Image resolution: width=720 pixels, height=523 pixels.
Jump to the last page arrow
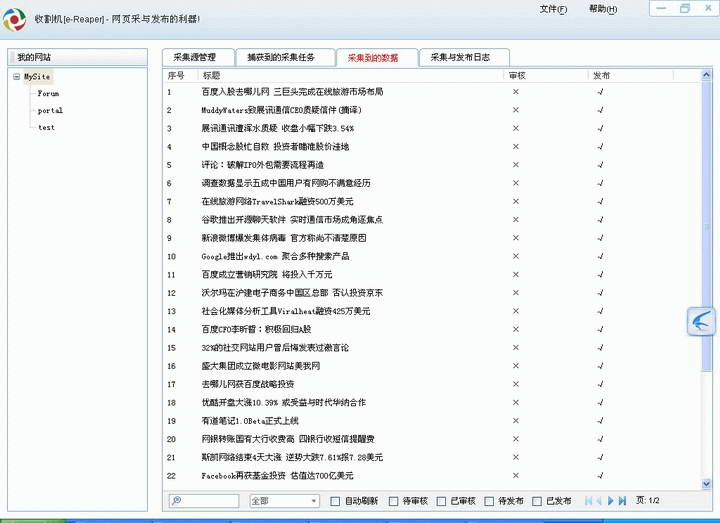click(x=622, y=501)
